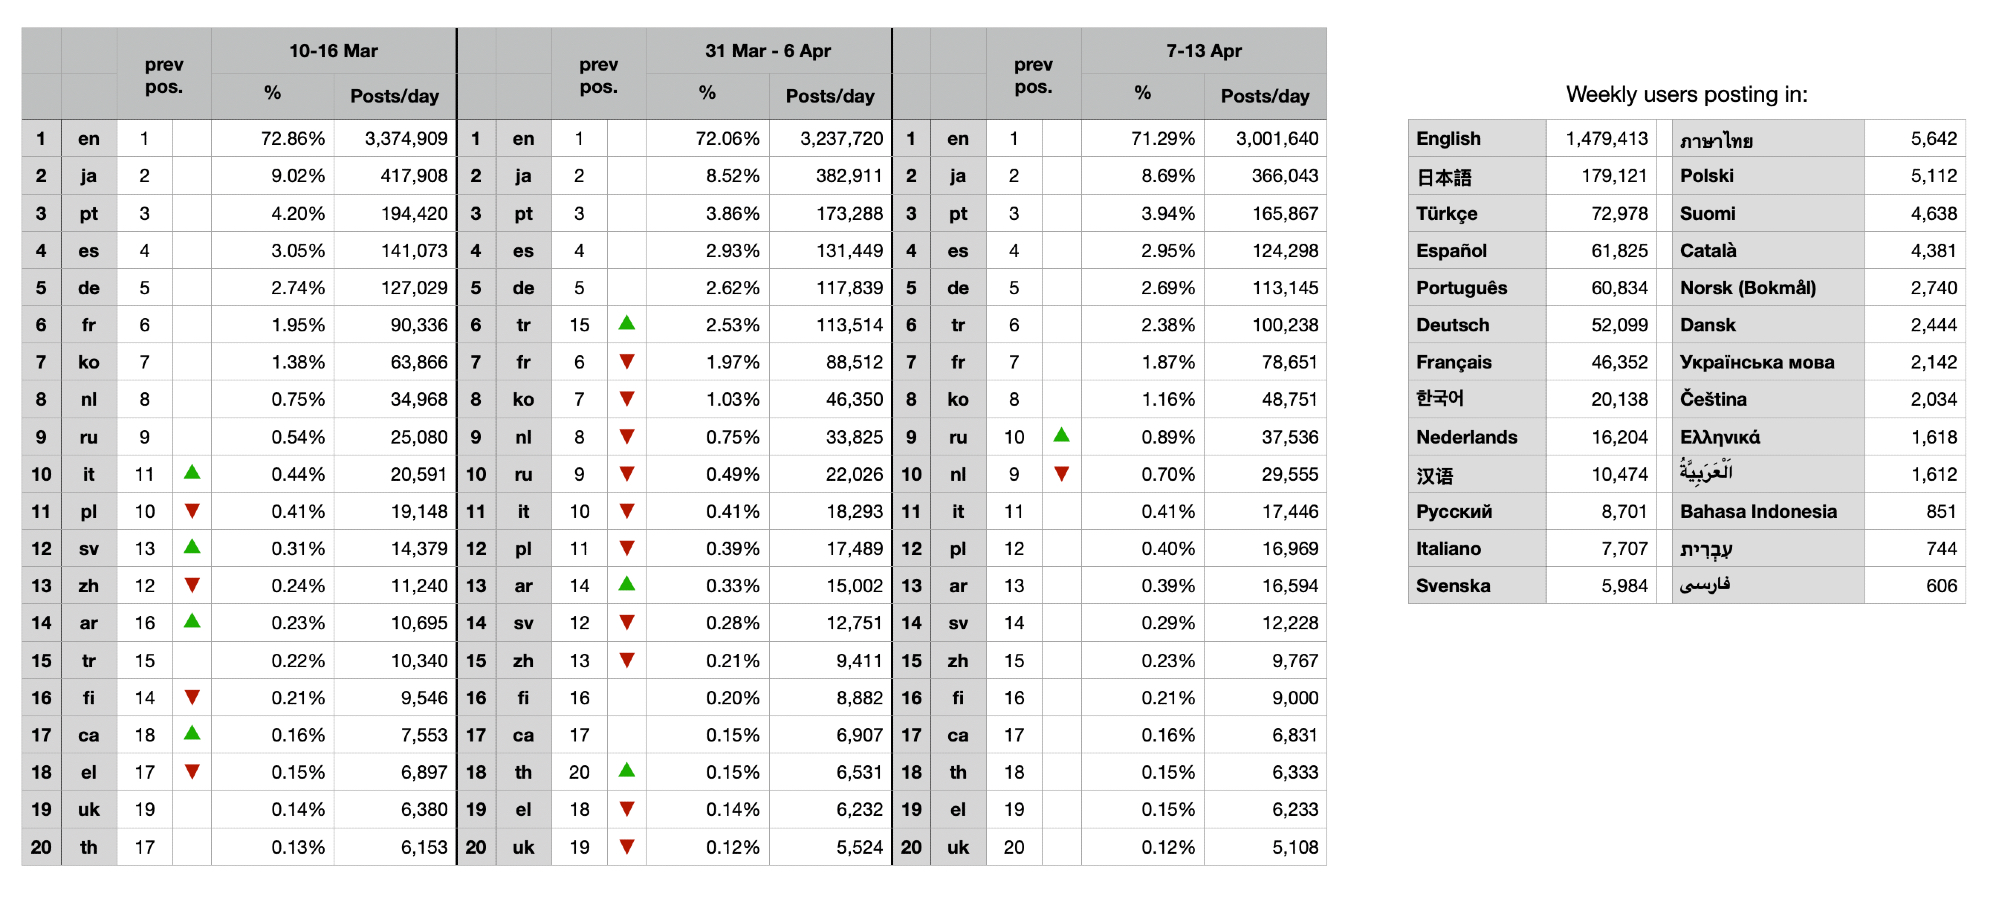Screen dimensions: 1999x899
Task: Select the 'Norsk (Bokmål)' language cell
Action: pos(1747,288)
